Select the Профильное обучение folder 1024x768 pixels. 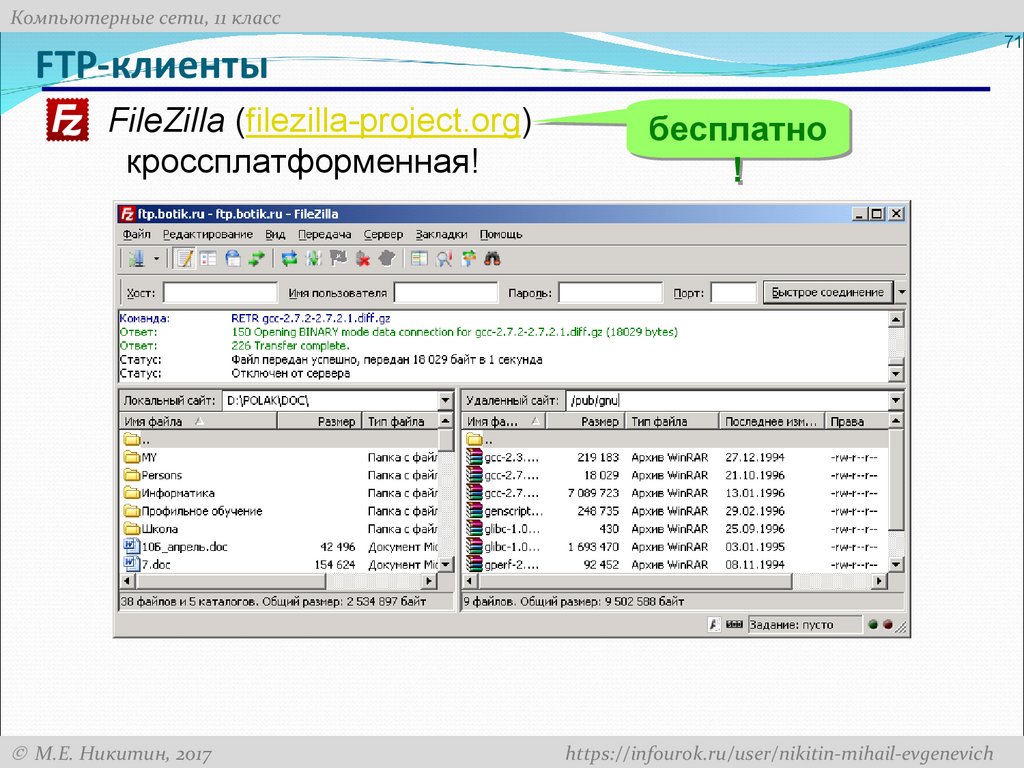pyautogui.click(x=280, y=511)
